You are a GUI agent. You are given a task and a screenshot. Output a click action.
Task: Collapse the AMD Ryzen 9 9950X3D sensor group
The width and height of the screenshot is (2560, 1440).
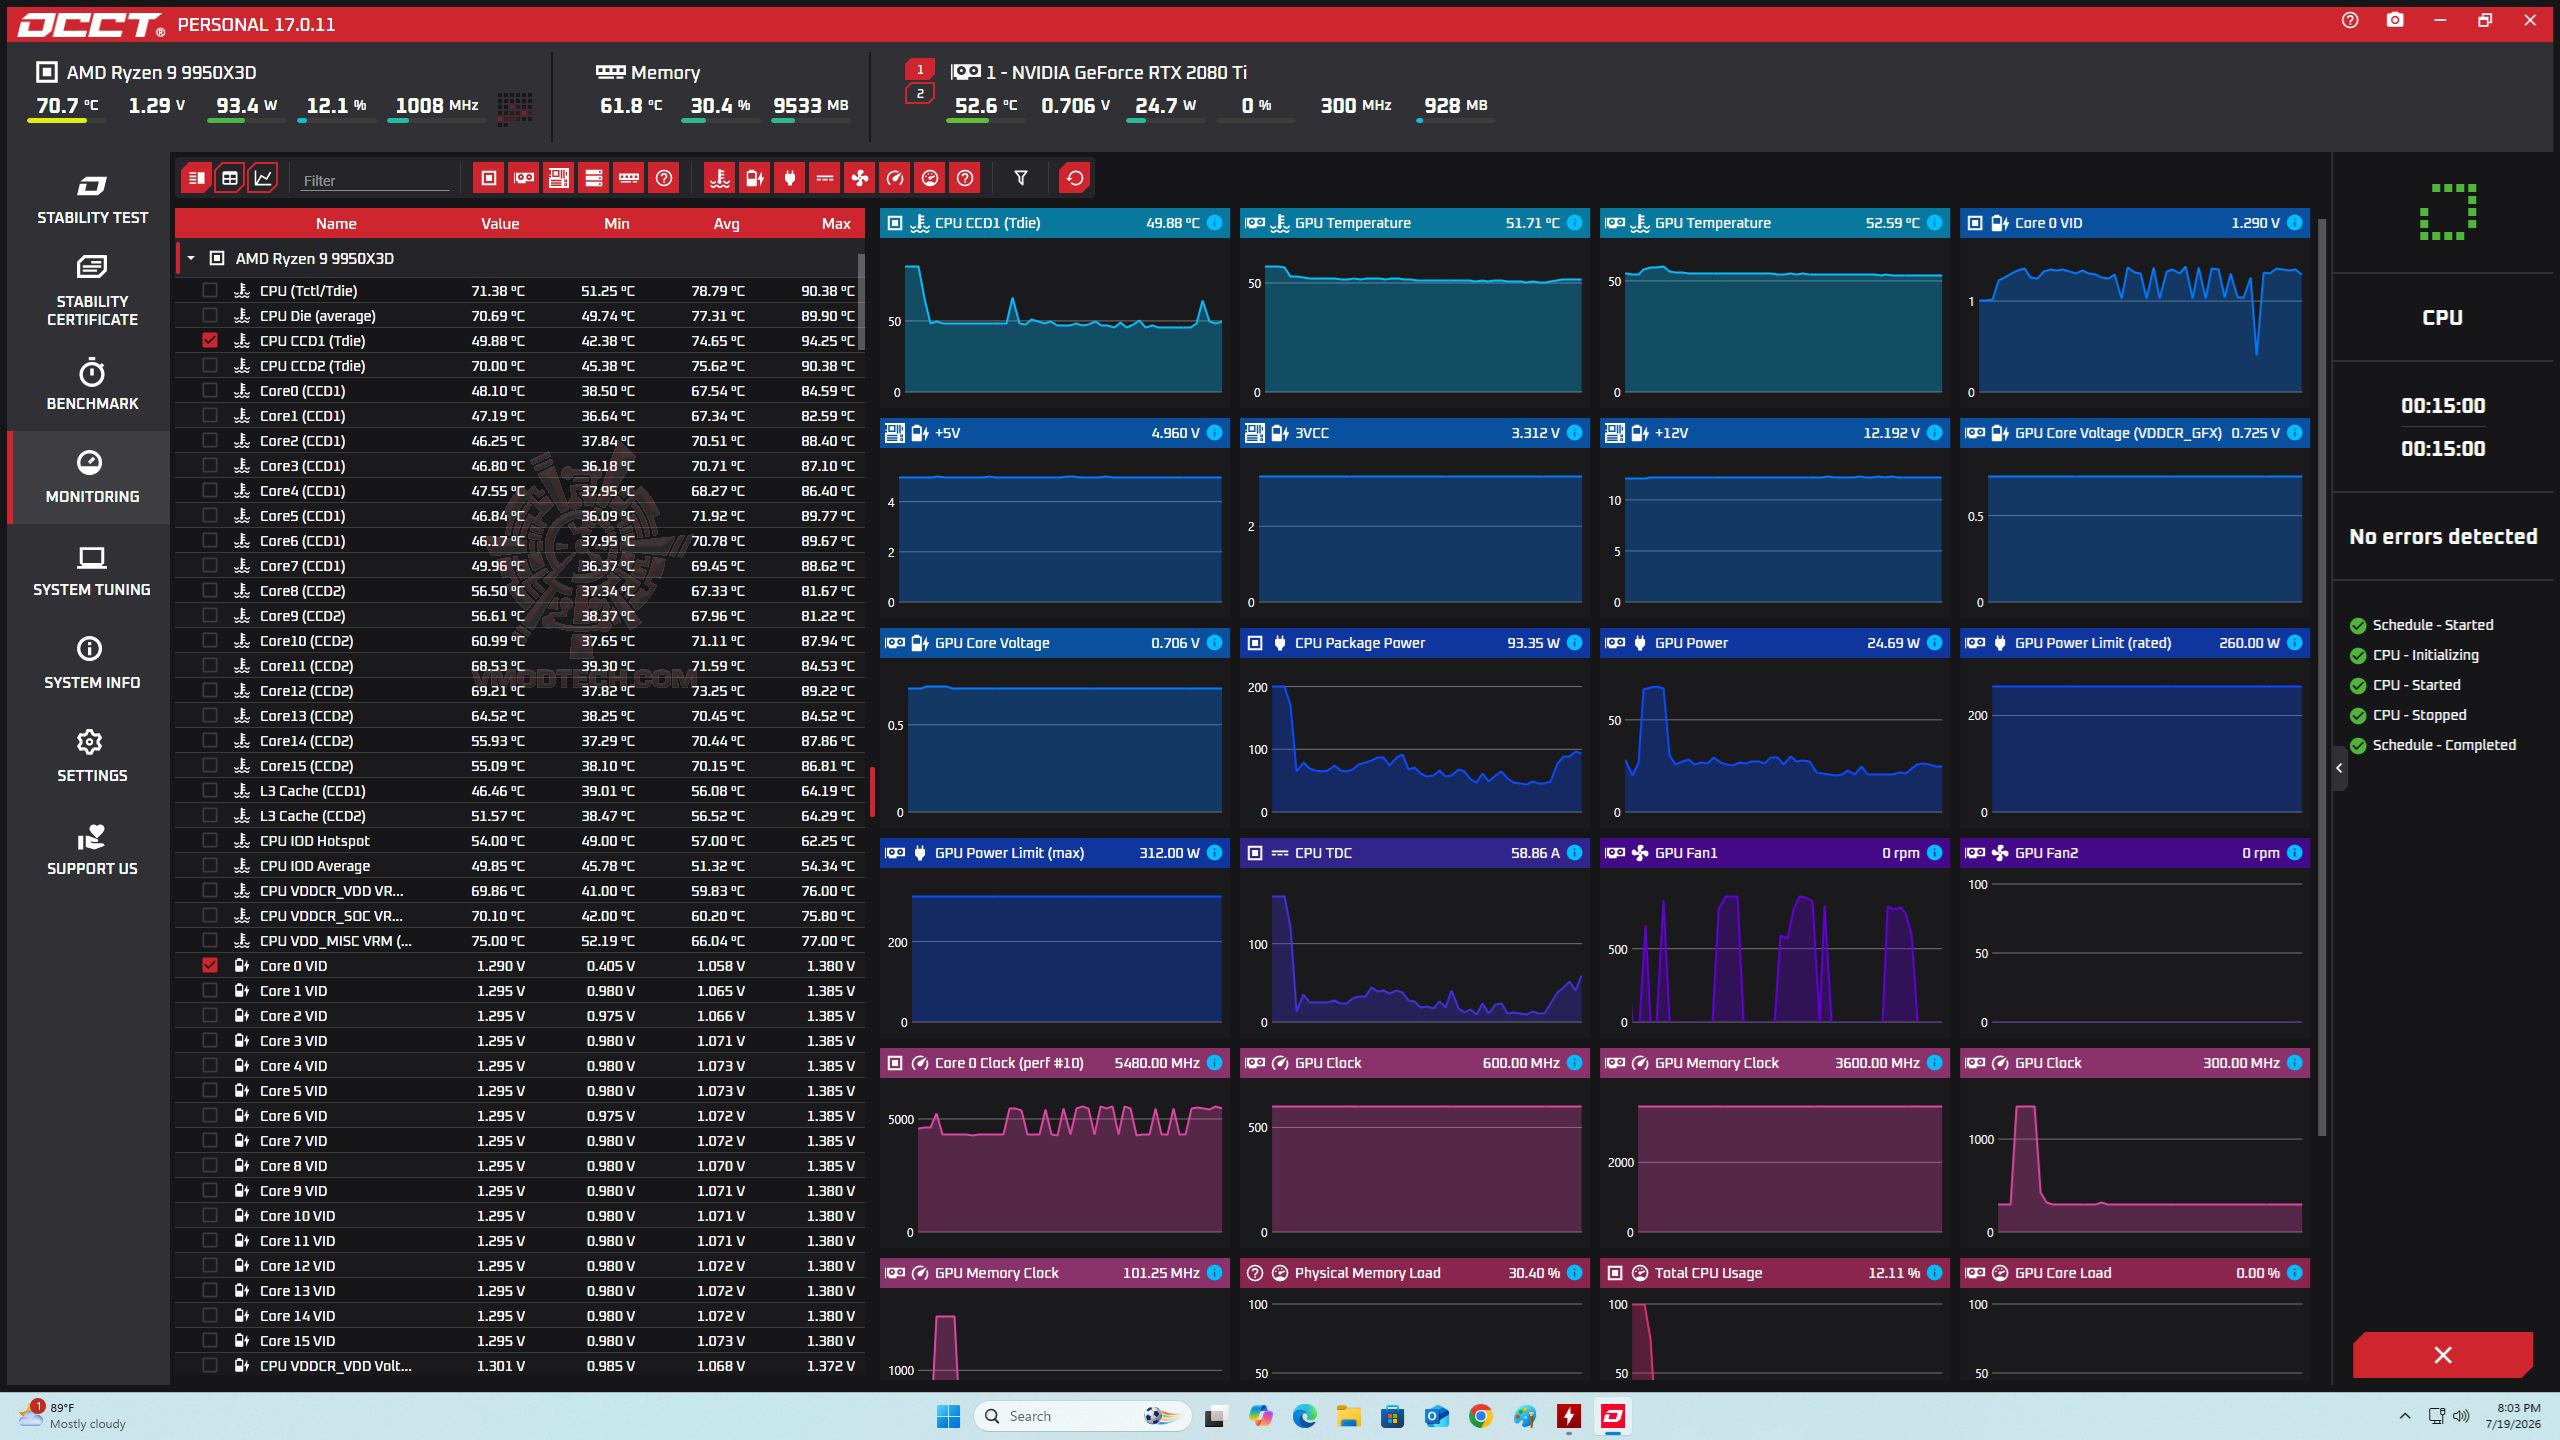(x=191, y=258)
